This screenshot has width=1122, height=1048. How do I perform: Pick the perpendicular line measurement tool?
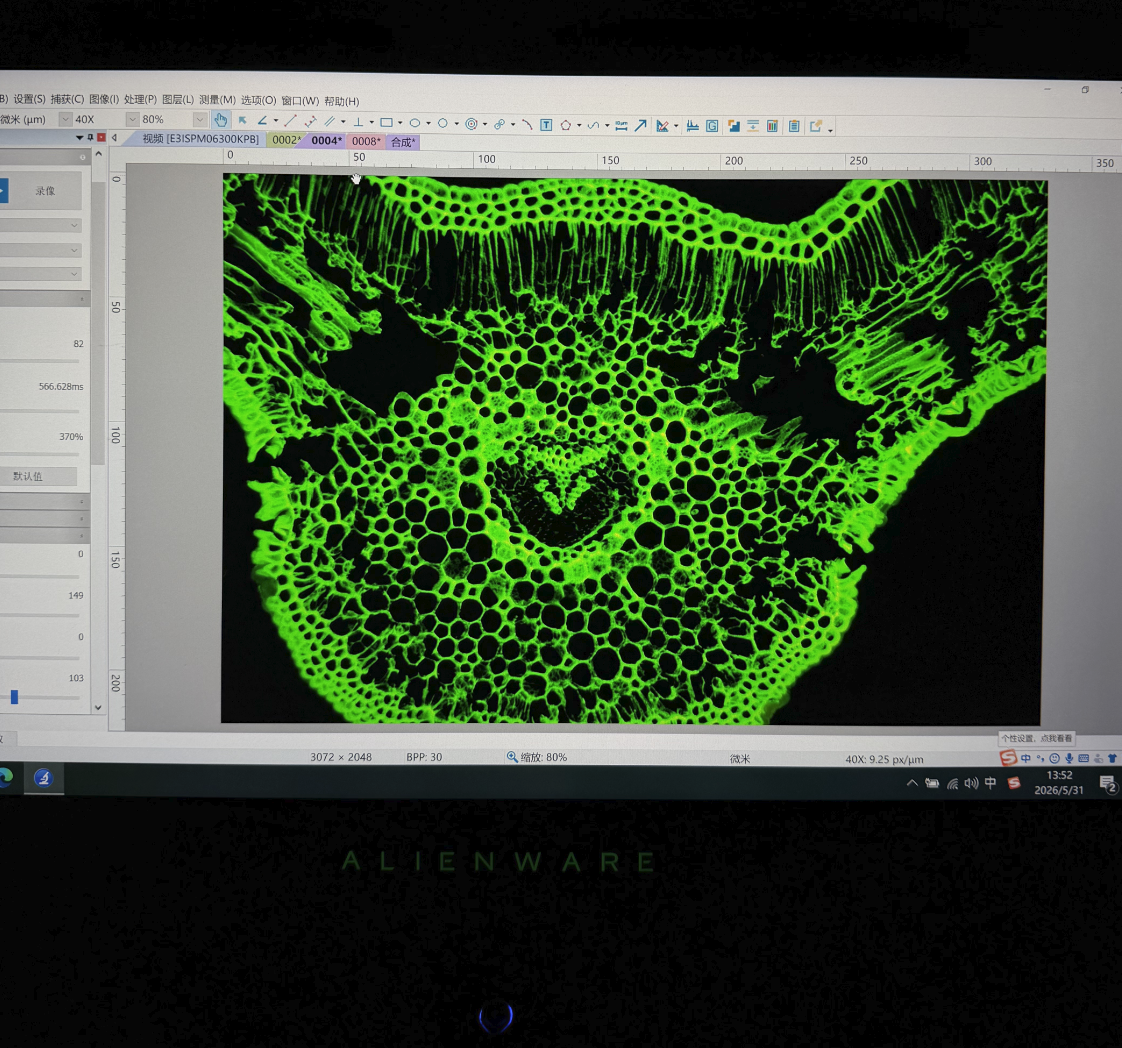358,122
